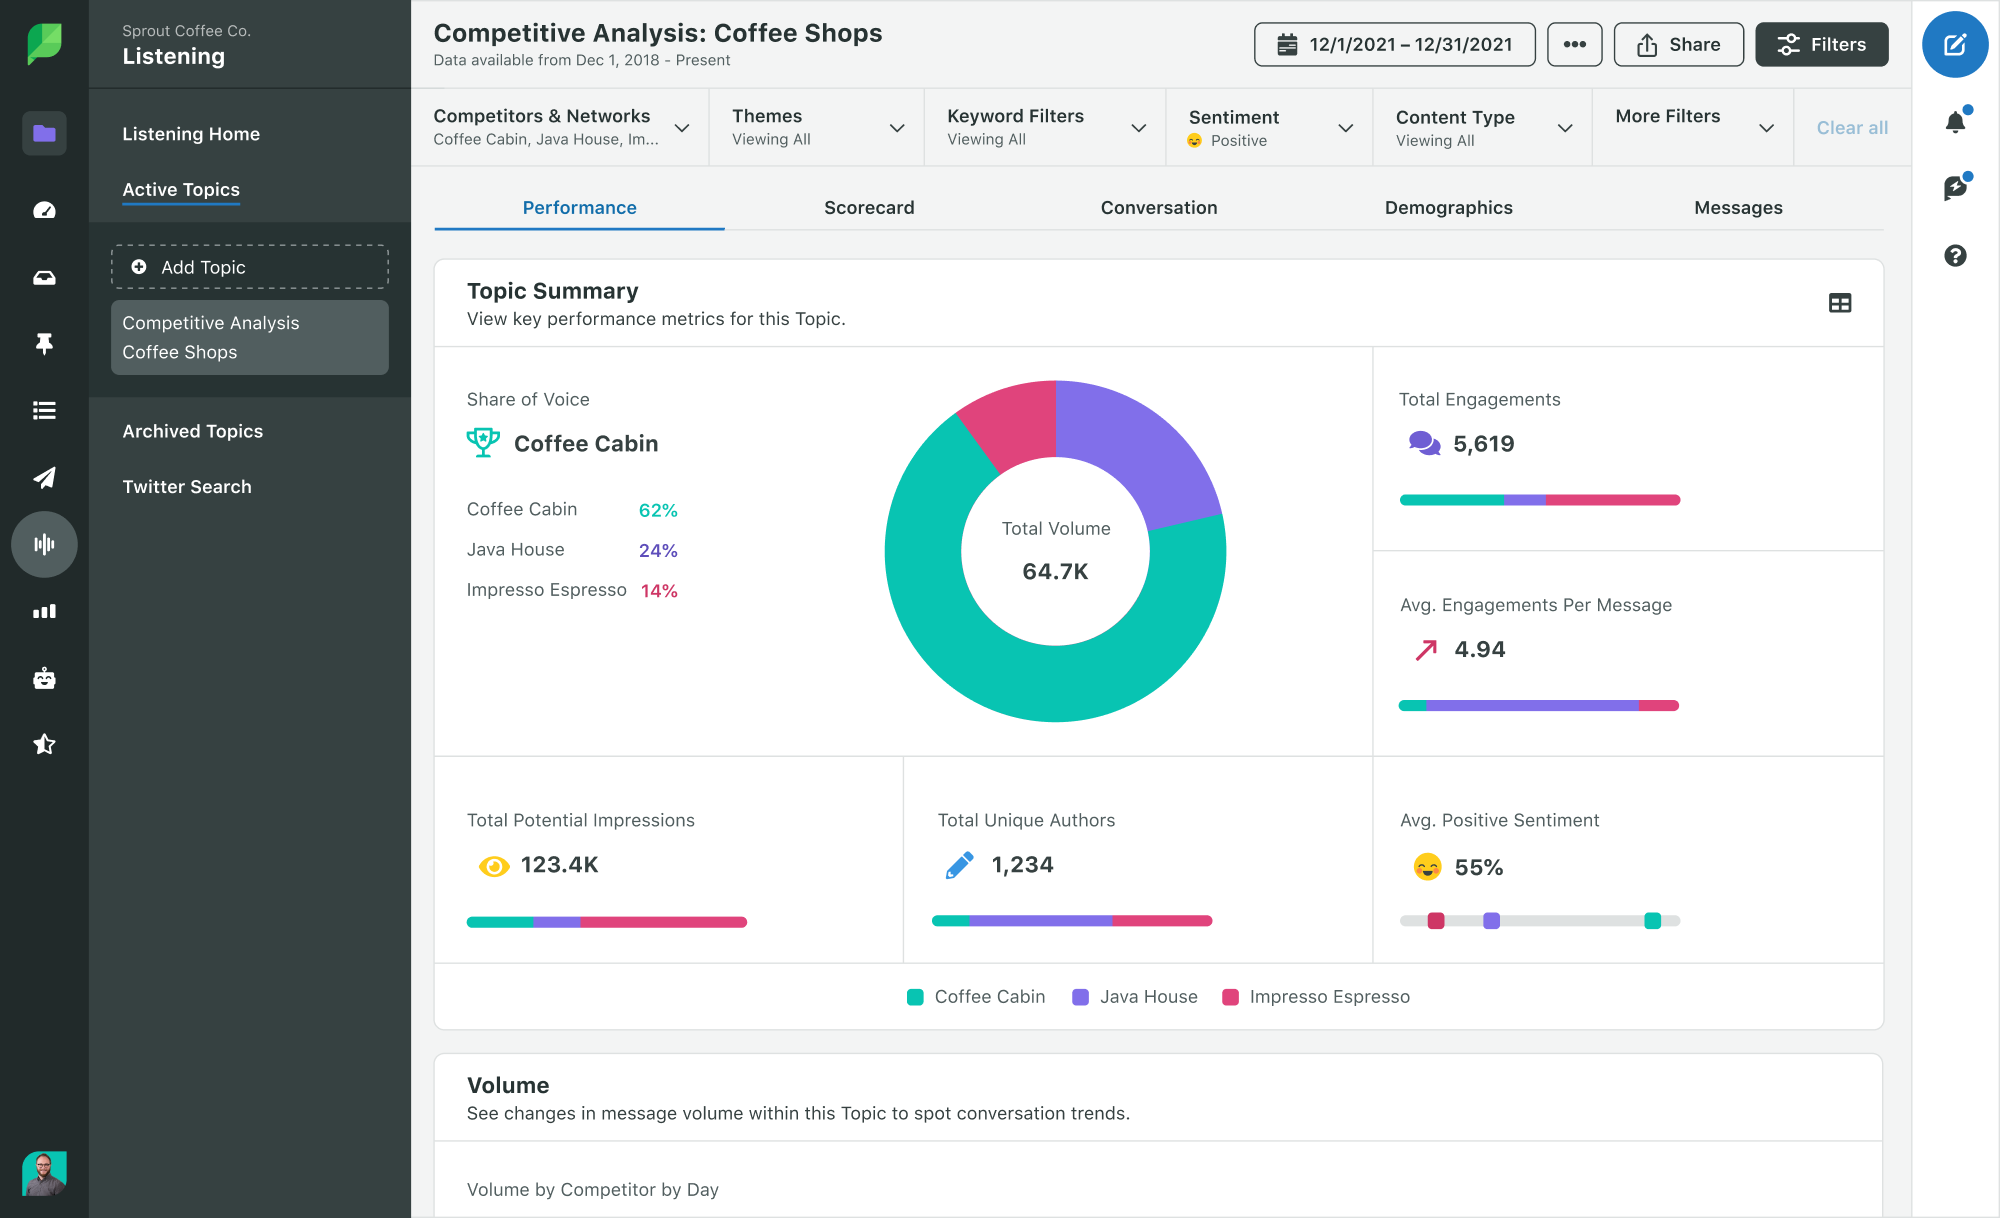Click the date range selector button
Image resolution: width=2000 pixels, height=1218 pixels.
pyautogui.click(x=1394, y=44)
